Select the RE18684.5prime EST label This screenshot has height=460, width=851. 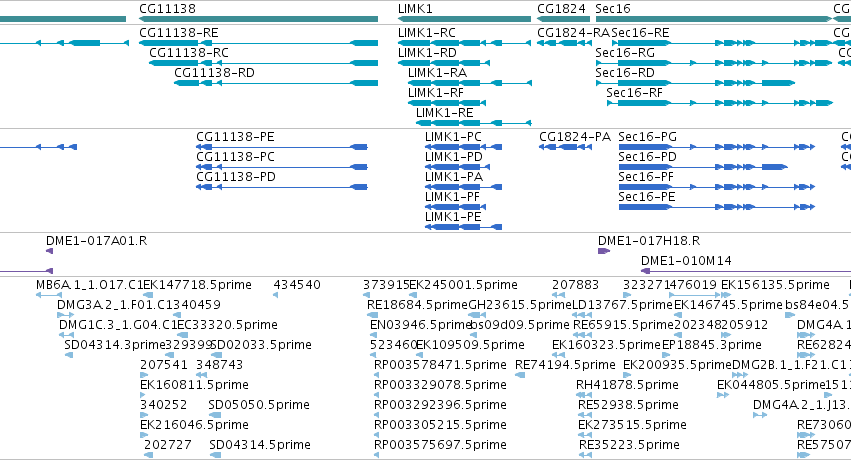pos(417,305)
